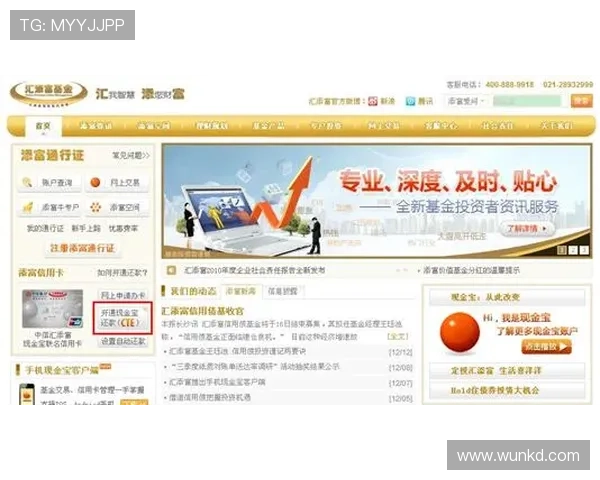Click the small announcement icon beside 汇添富2010年度 headline
Screen dimensions: 600x480
(171, 270)
